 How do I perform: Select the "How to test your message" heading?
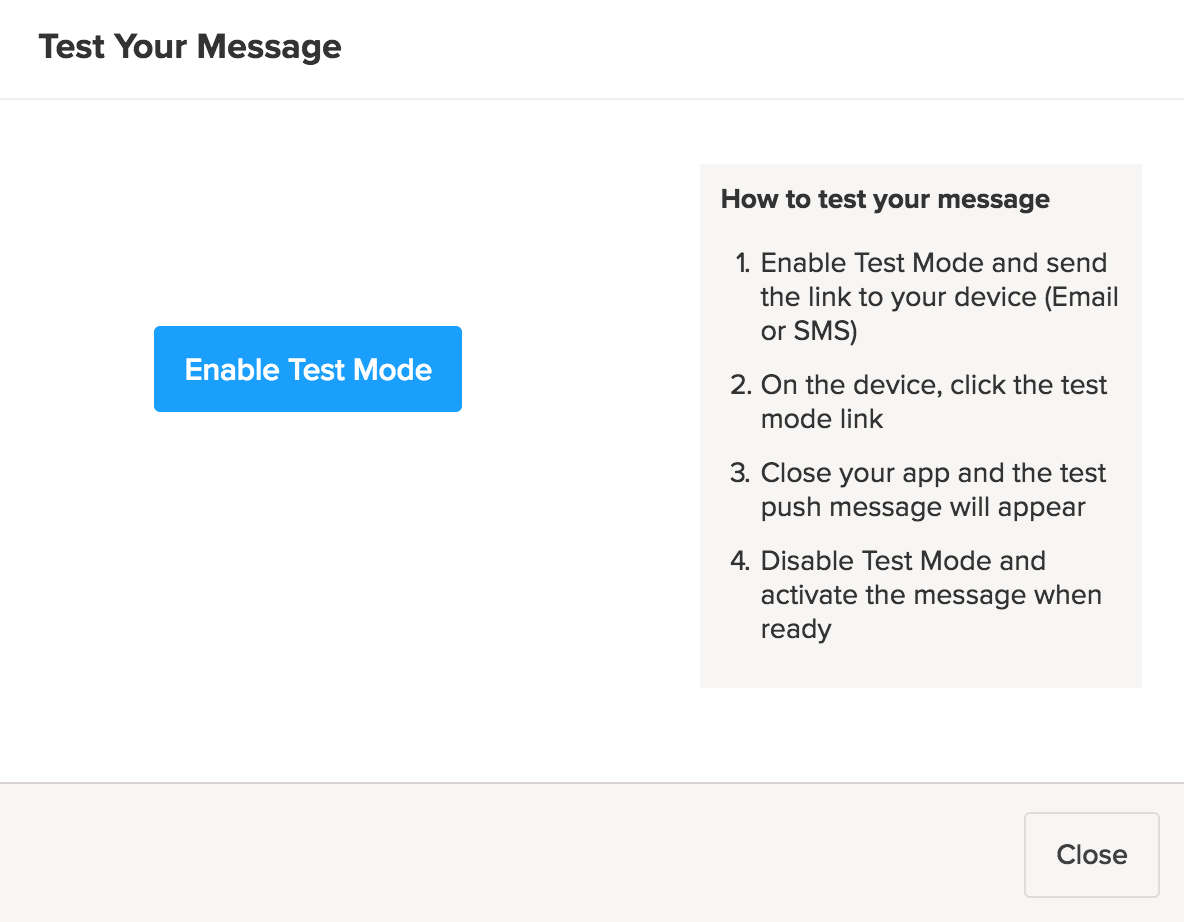[885, 199]
